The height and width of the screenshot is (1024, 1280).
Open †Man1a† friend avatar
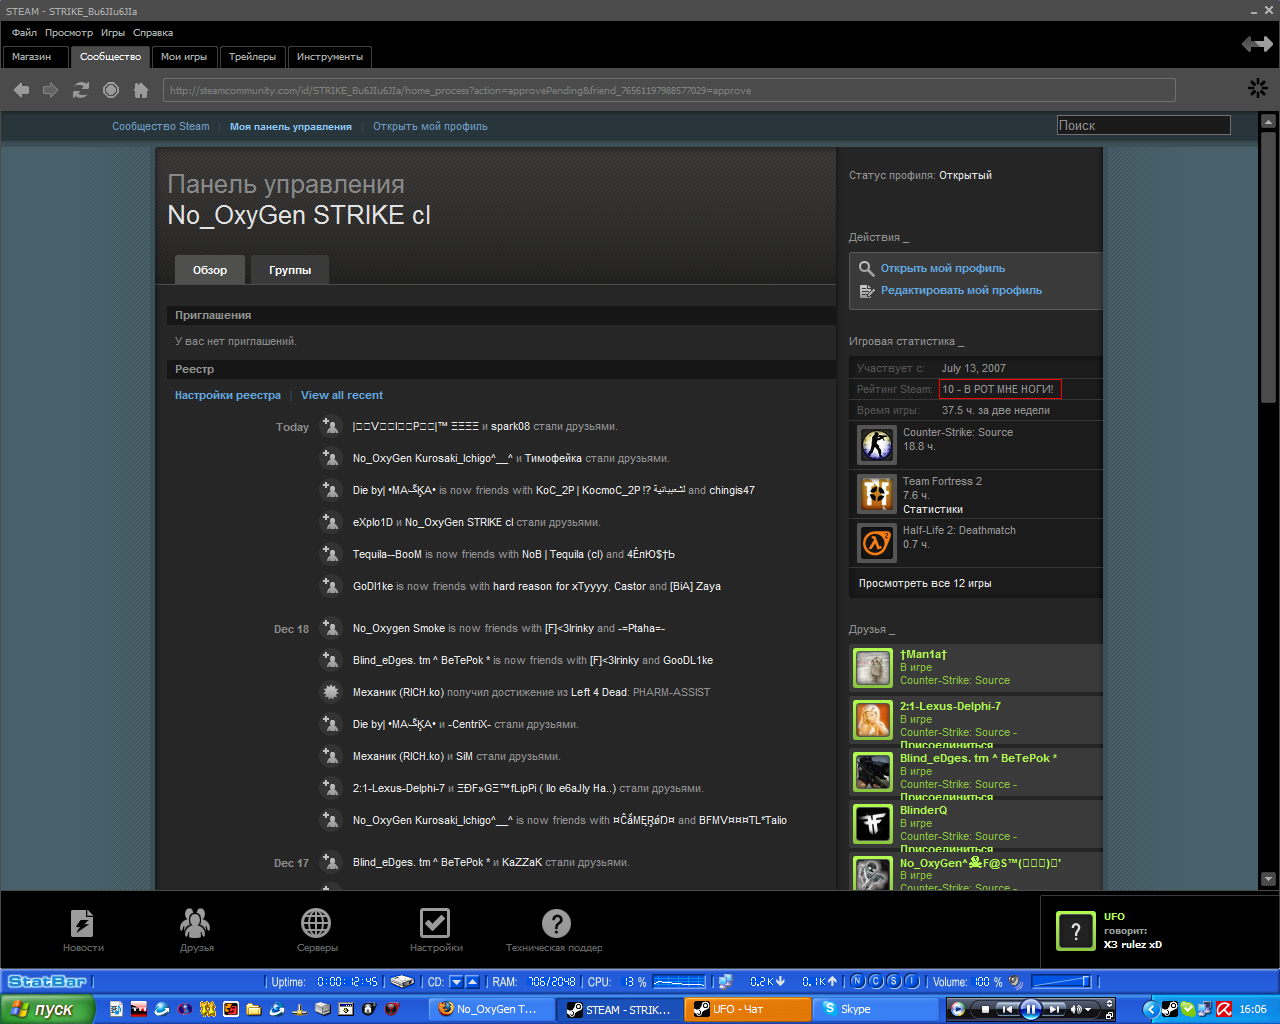coord(873,668)
